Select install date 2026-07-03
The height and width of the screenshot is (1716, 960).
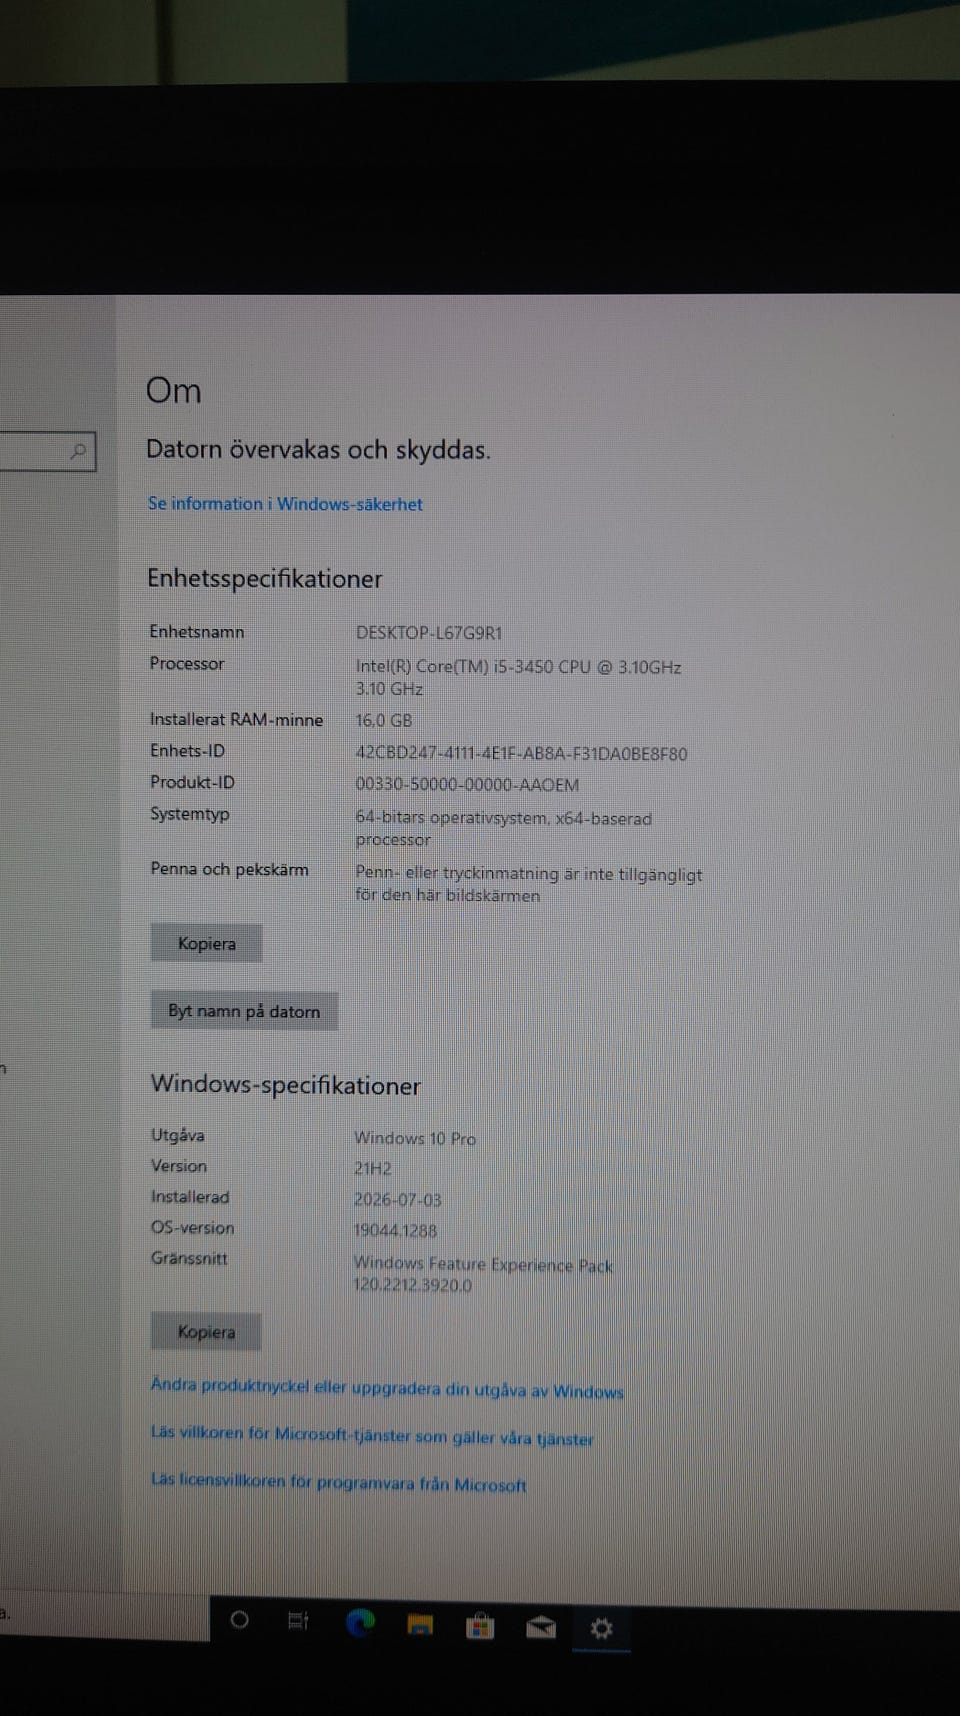click(x=397, y=1199)
